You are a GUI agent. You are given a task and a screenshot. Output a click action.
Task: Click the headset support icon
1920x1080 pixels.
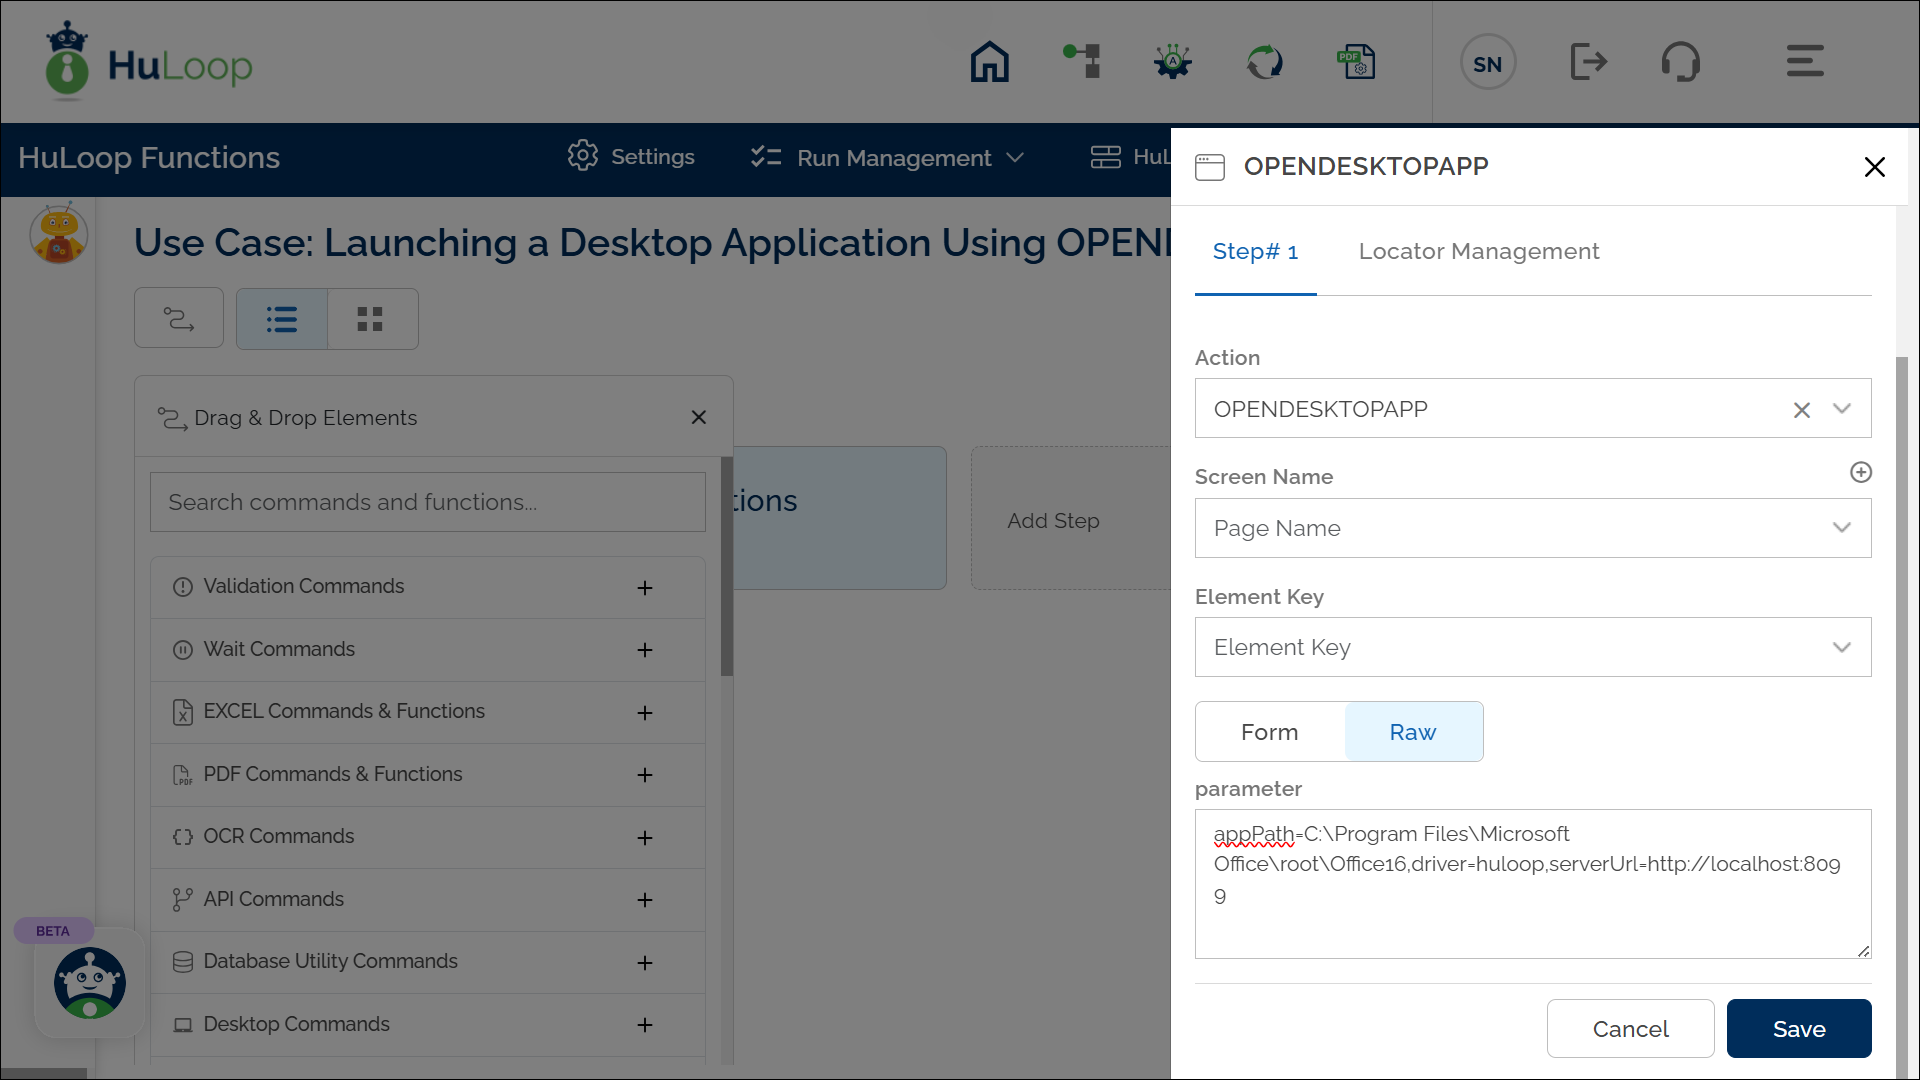pos(1680,62)
